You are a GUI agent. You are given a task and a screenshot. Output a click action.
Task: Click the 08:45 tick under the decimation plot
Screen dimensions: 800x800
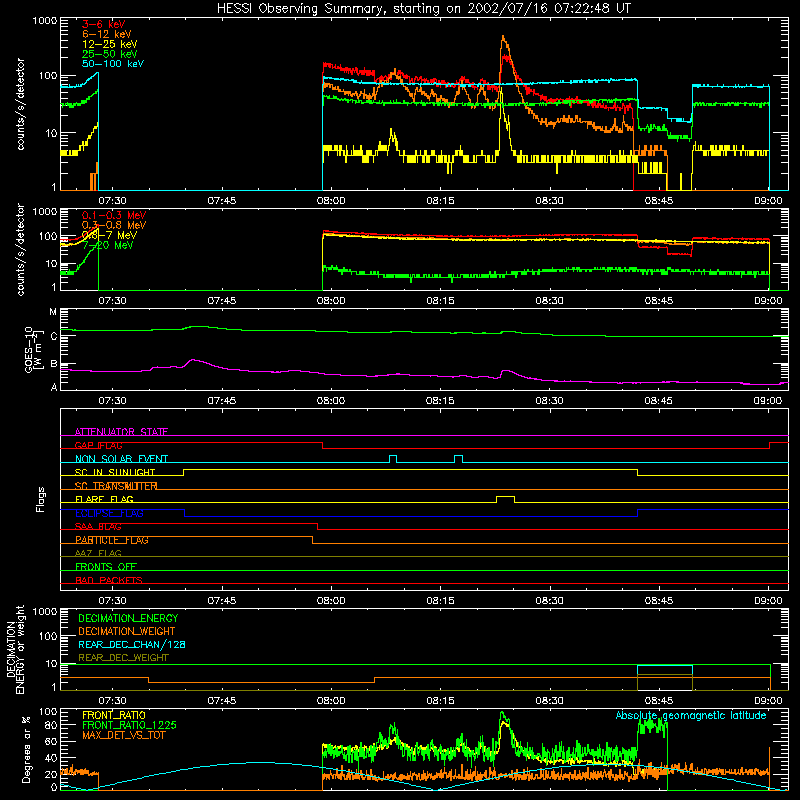click(659, 701)
